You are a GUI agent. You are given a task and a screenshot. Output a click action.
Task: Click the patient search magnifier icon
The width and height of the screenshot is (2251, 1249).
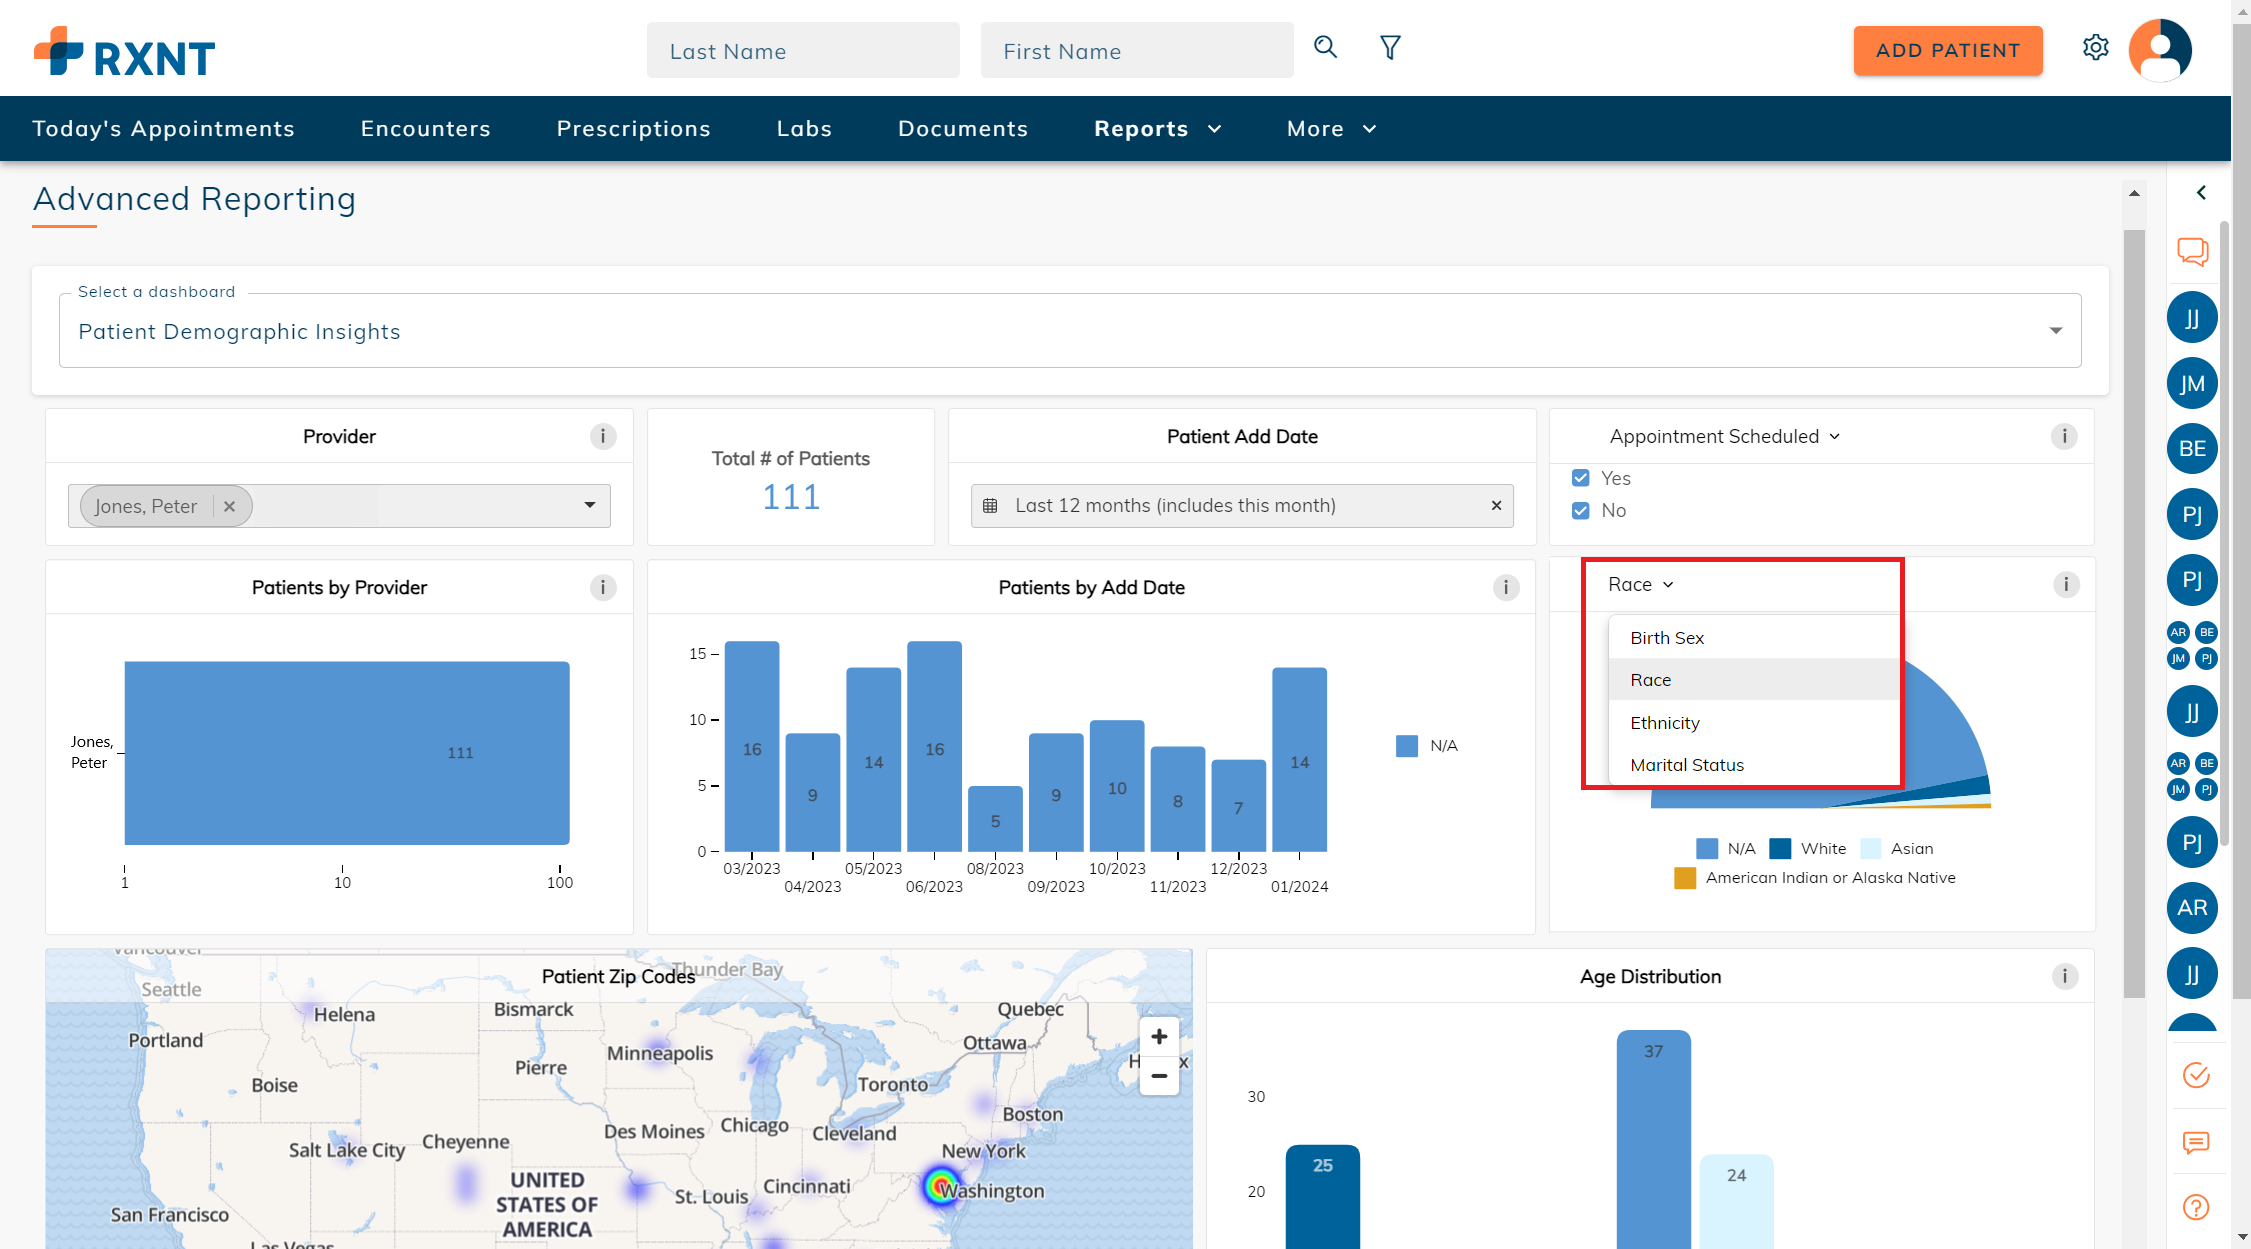click(x=1325, y=47)
